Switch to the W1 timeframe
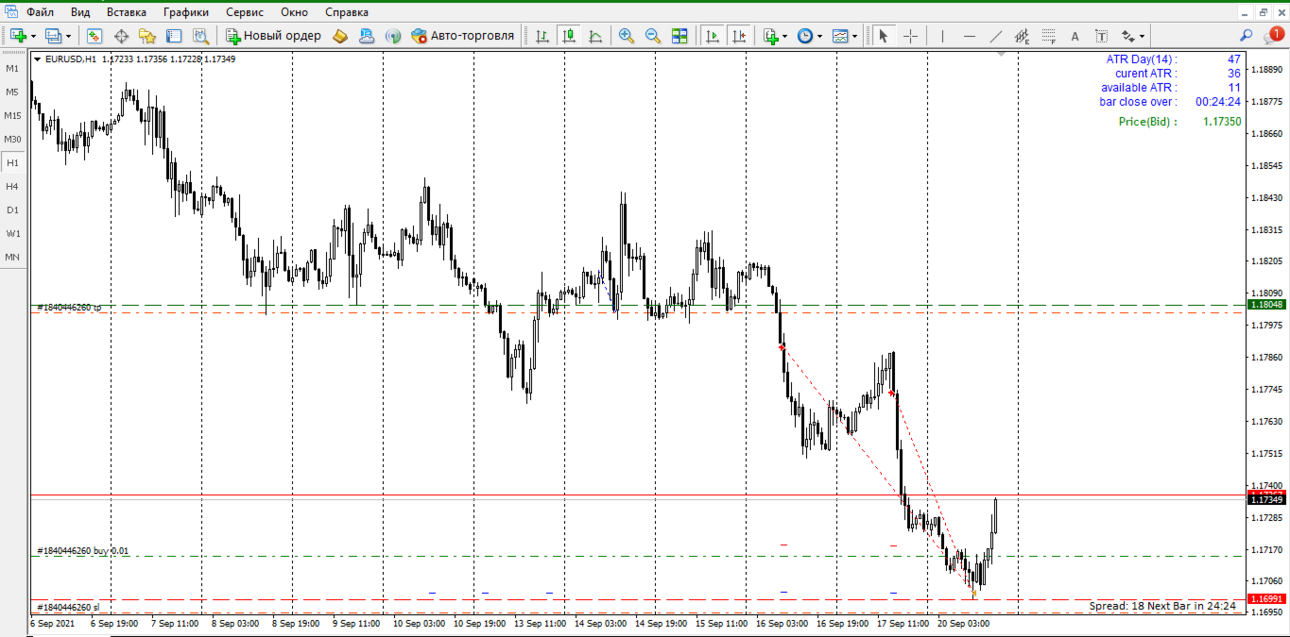This screenshot has height=637, width=1290. pos(12,234)
